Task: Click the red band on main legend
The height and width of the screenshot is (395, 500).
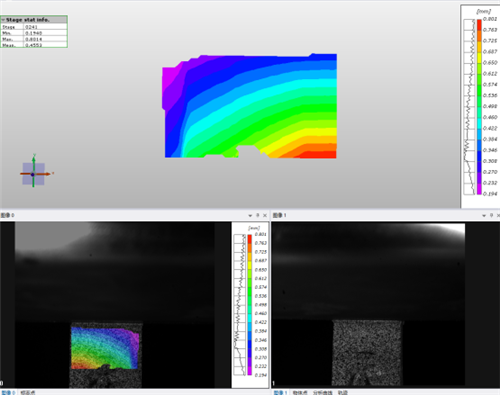Action: (x=479, y=25)
